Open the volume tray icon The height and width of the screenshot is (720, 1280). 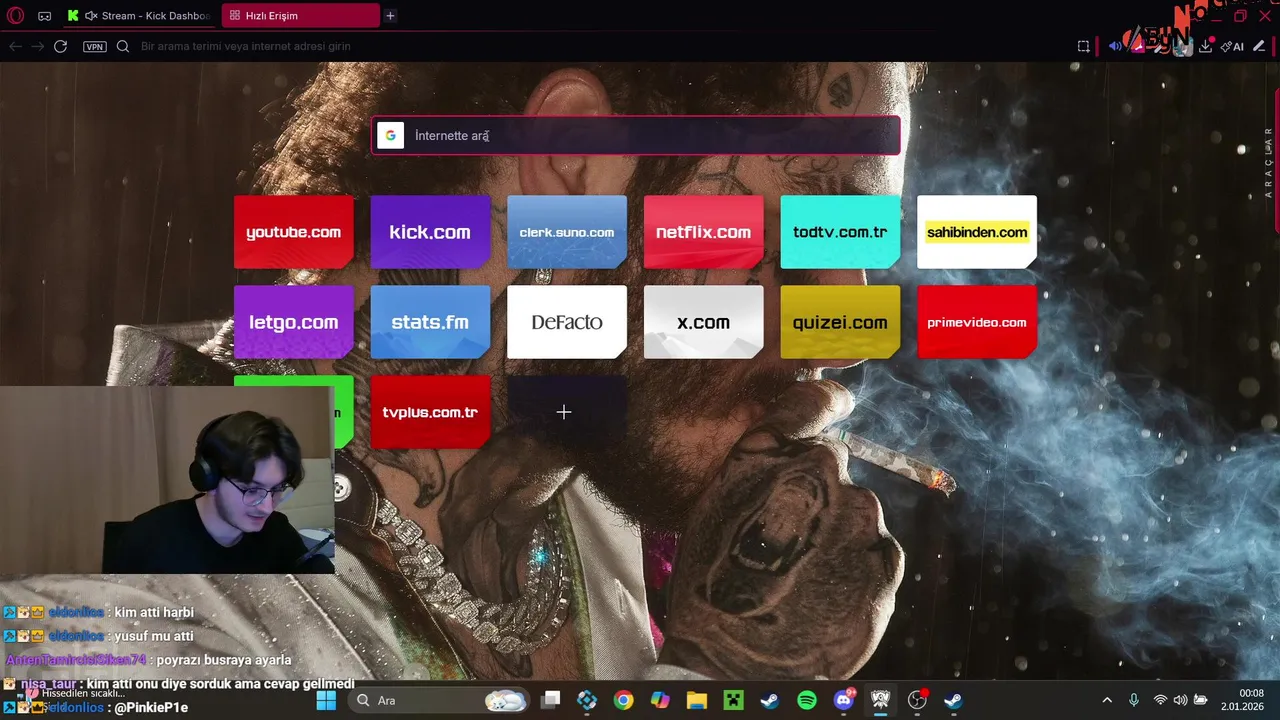point(1180,700)
